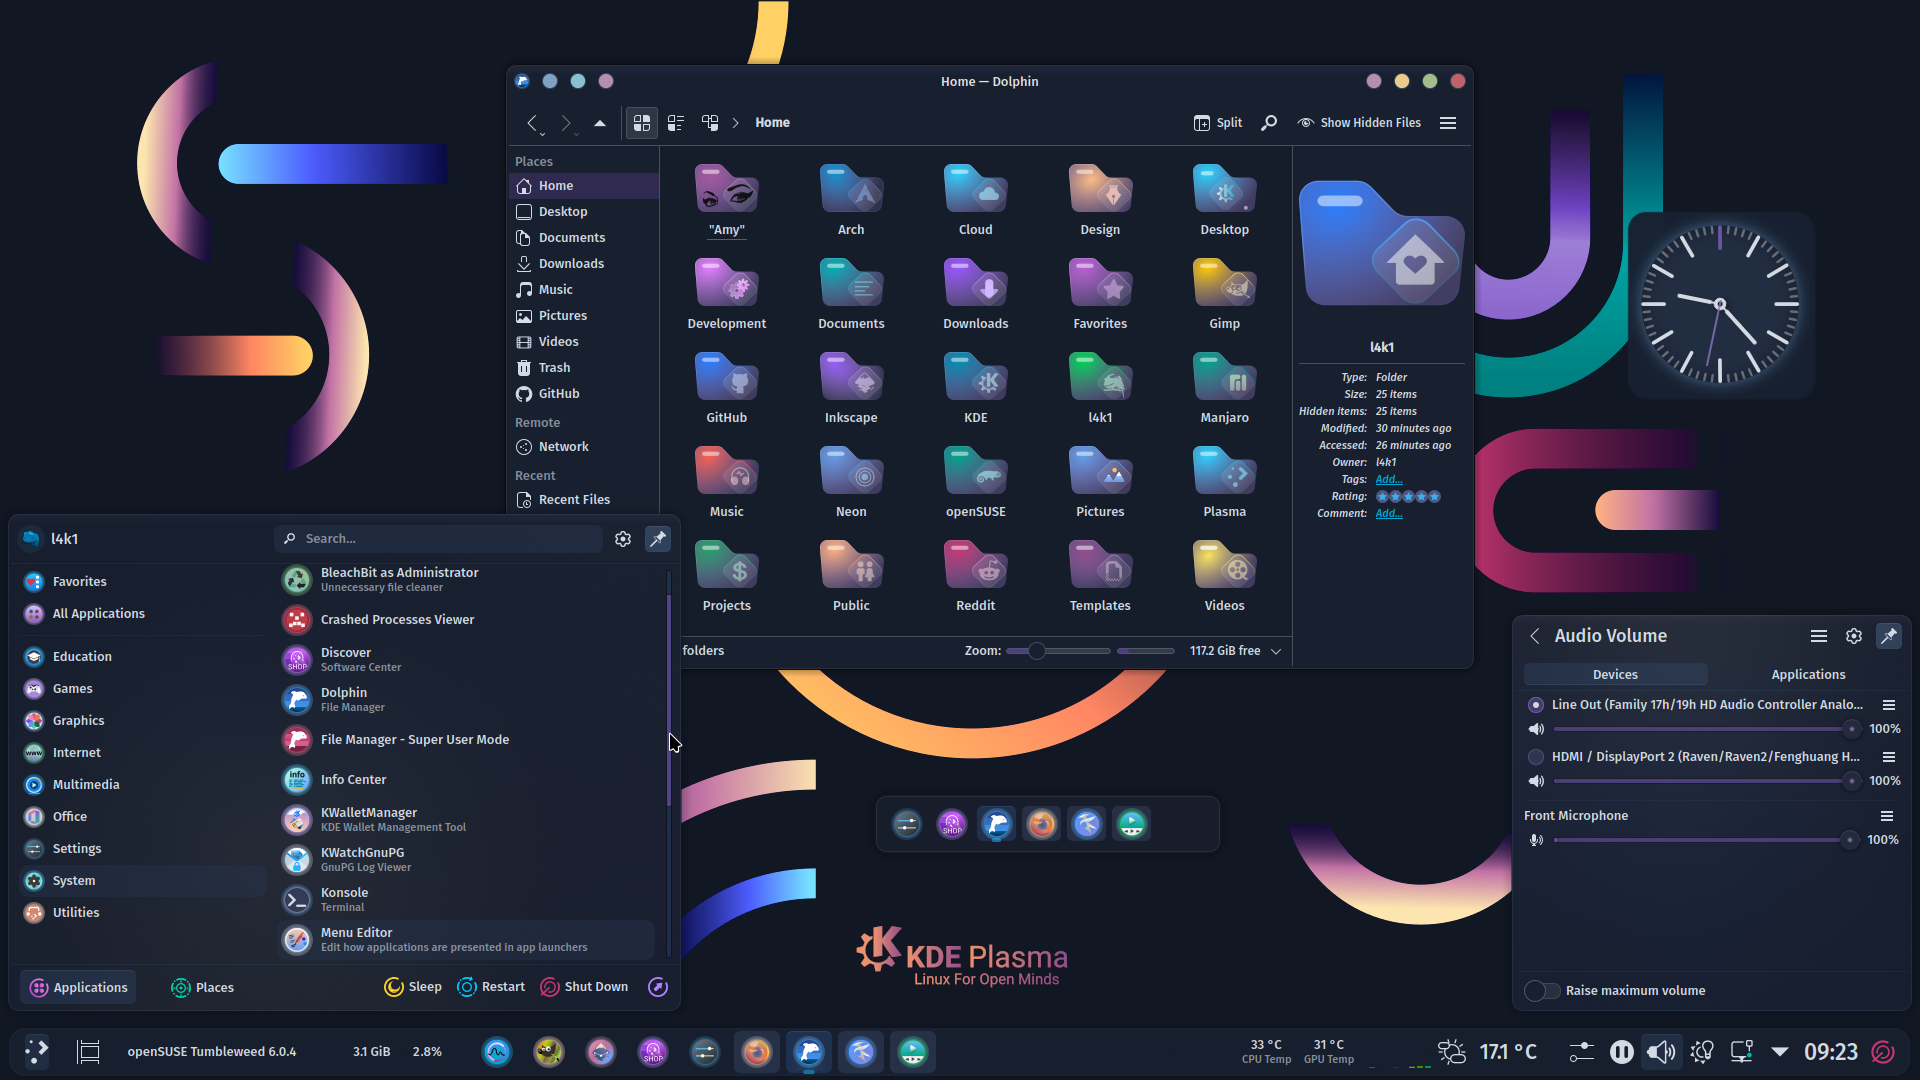Toggle Split view in Dolphin

click(1218, 123)
